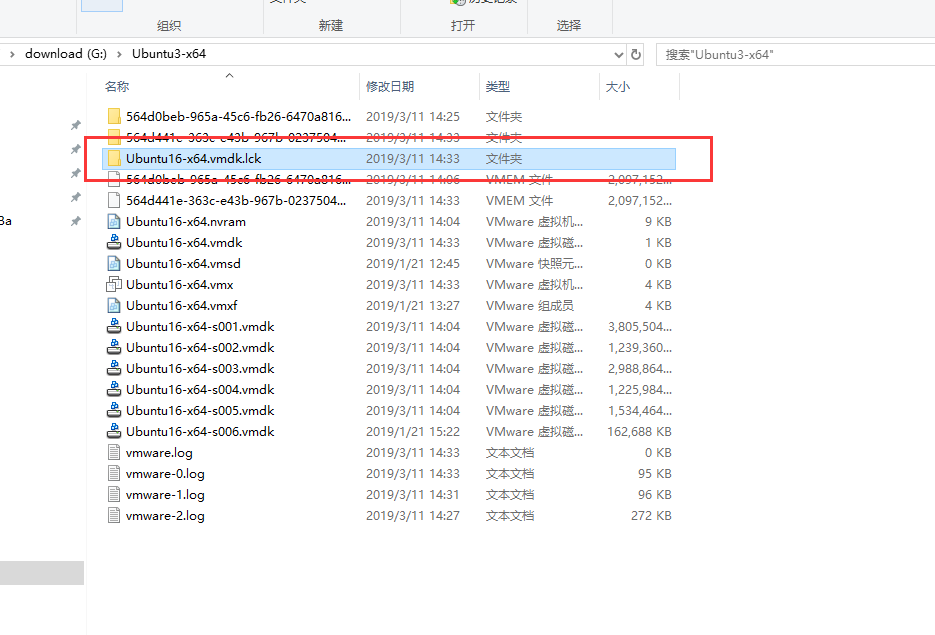Refresh the Ubuntu3-x64 folder view

click(x=636, y=54)
